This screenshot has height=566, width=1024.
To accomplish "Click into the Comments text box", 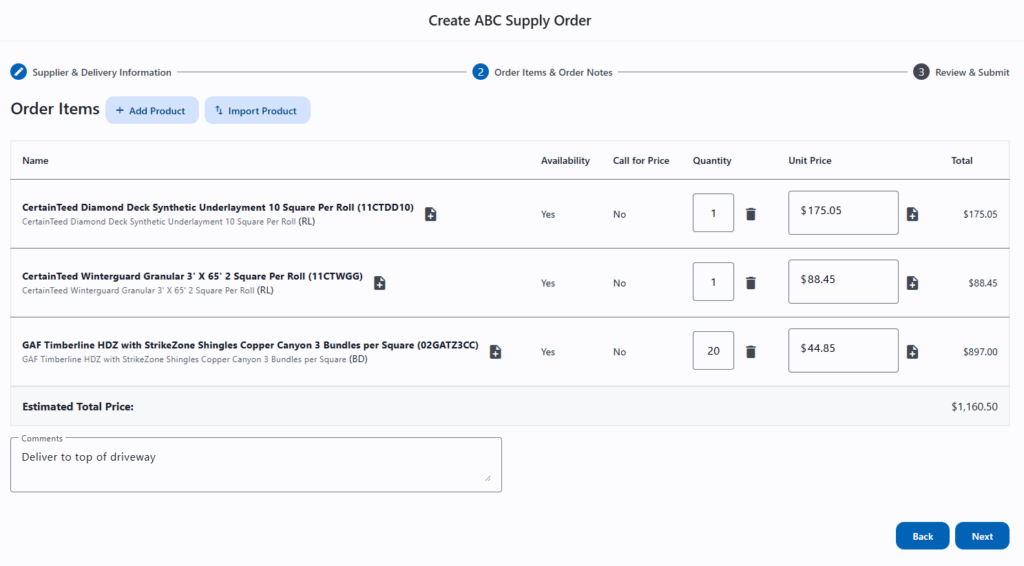I will [x=255, y=465].
